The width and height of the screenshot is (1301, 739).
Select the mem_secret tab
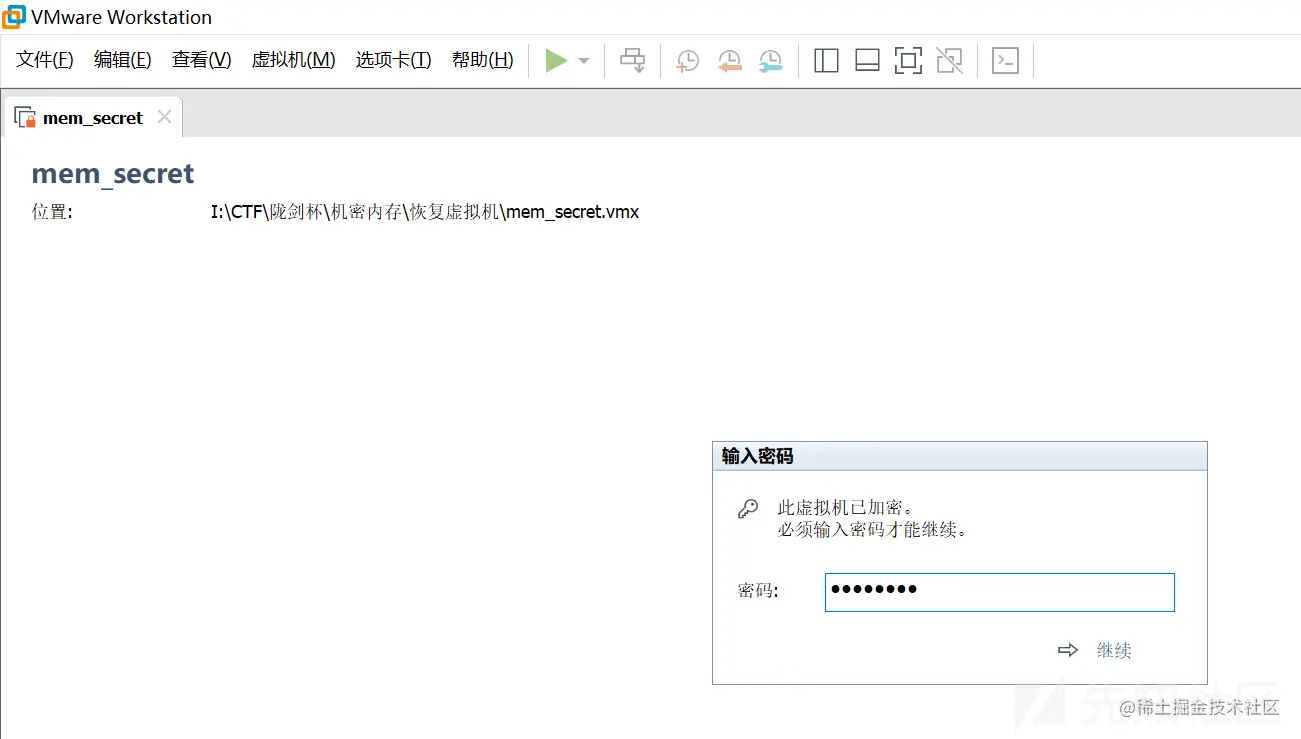click(x=93, y=118)
